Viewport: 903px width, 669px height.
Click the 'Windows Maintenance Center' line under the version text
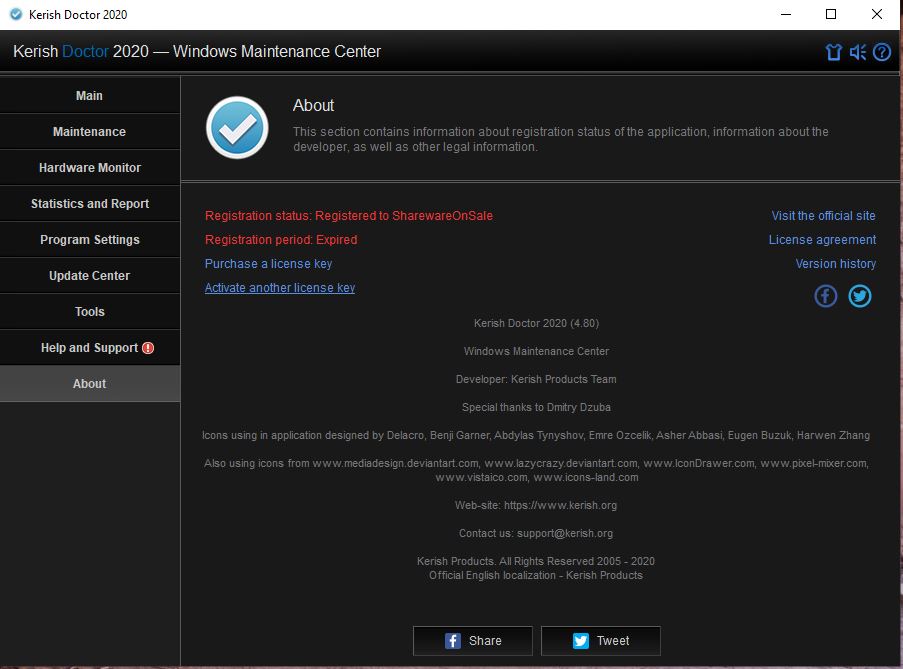click(536, 351)
